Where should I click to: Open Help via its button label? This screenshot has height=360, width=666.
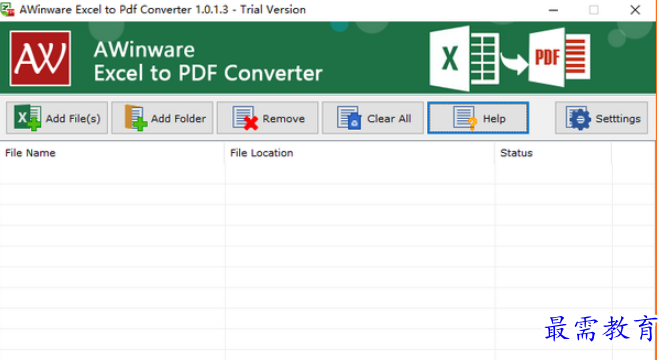(x=494, y=118)
